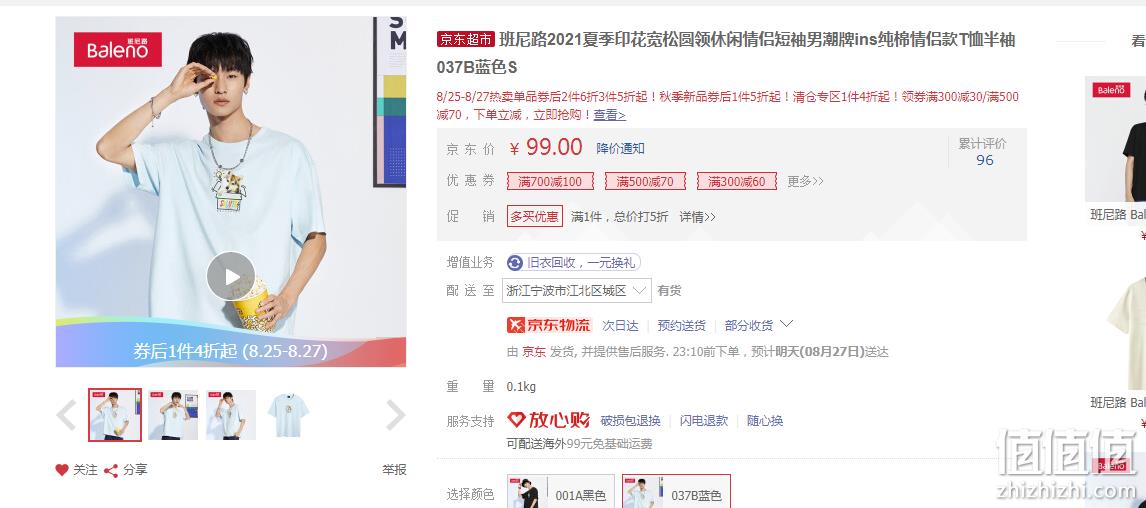Image resolution: width=1146 pixels, height=508 pixels.
Task: Select the 037B蓝色 color option
Action: (x=677, y=493)
